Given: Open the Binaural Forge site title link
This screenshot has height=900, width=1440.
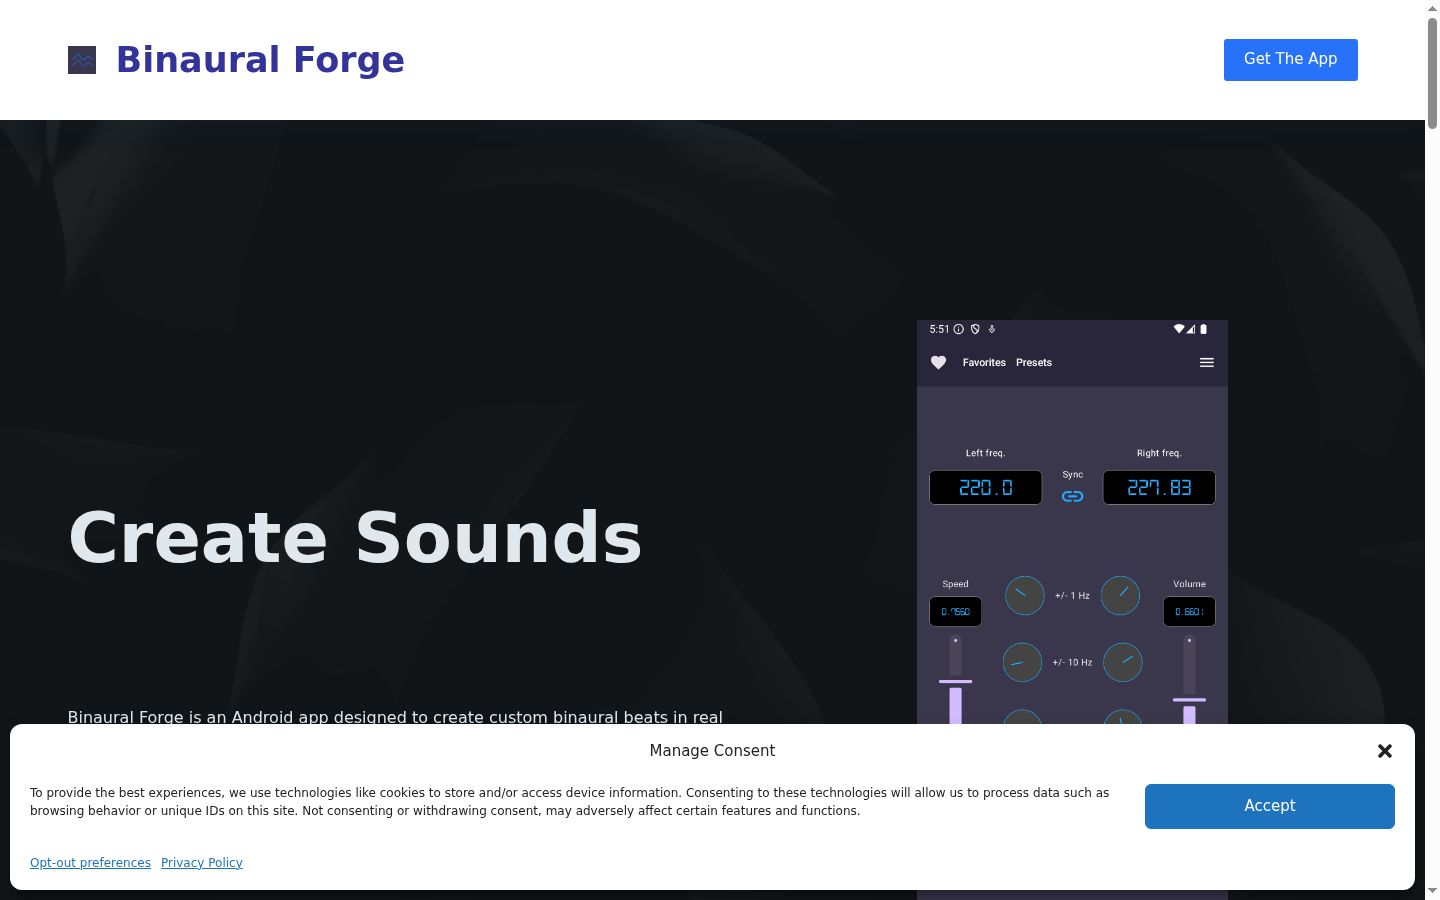Looking at the screenshot, I should pos(260,60).
